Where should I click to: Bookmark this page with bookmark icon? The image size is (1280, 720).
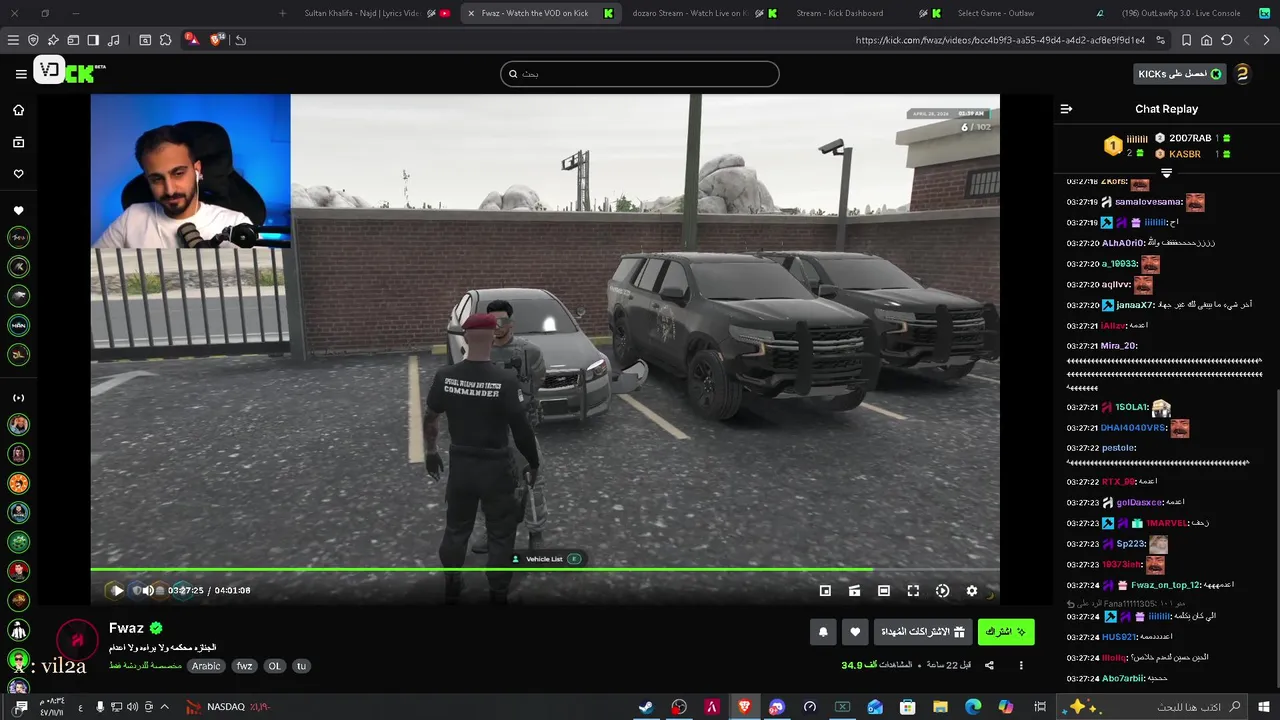(x=1186, y=40)
